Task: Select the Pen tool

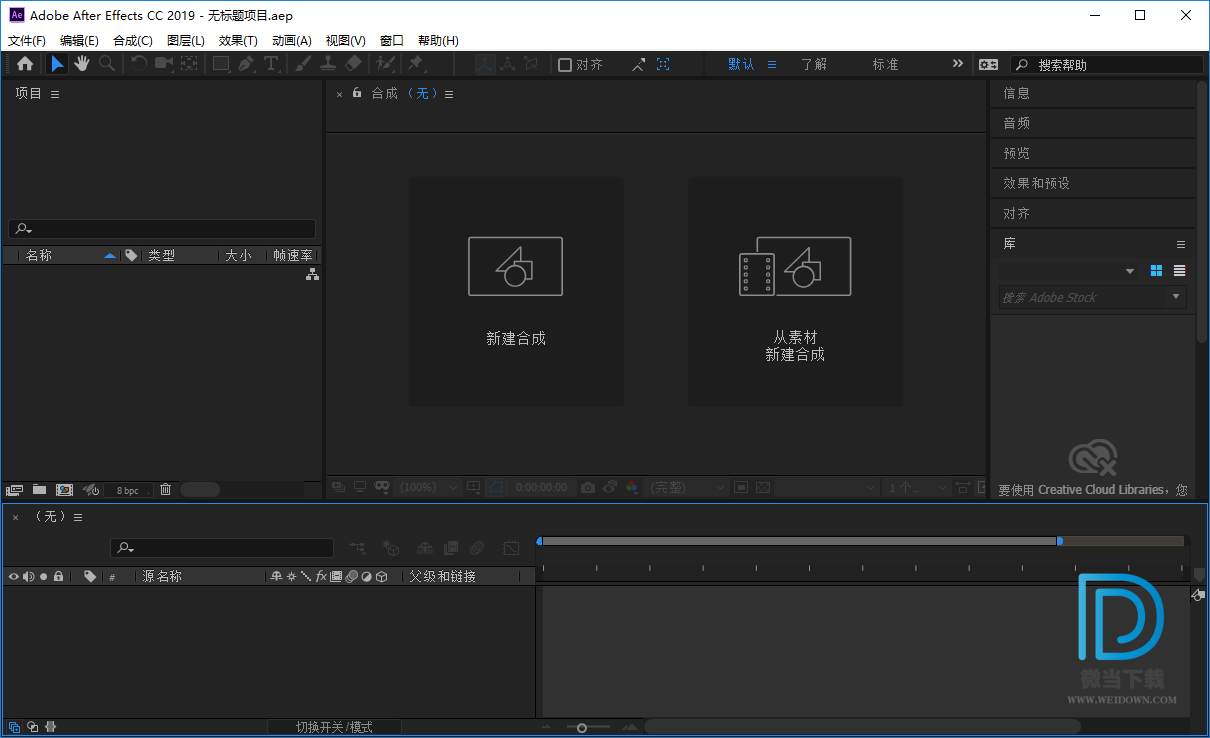Action: pos(246,64)
